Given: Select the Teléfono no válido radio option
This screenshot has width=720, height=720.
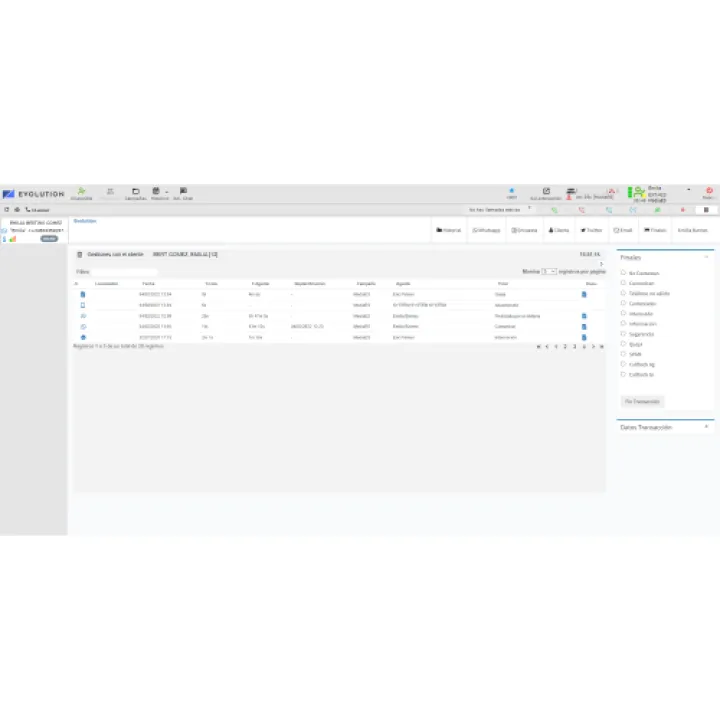Looking at the screenshot, I should click(624, 293).
